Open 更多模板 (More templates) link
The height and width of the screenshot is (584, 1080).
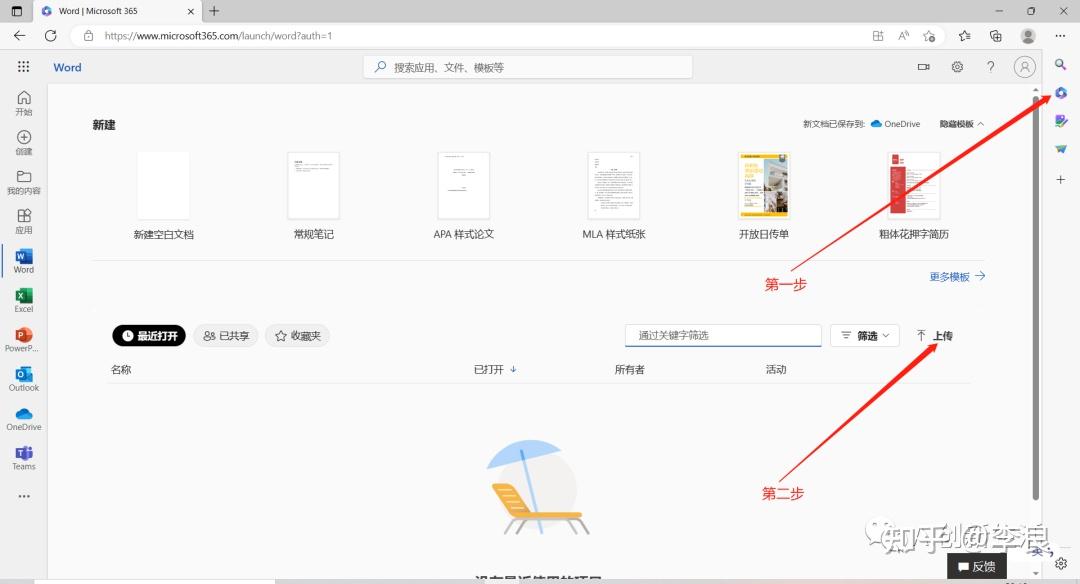[x=957, y=276]
